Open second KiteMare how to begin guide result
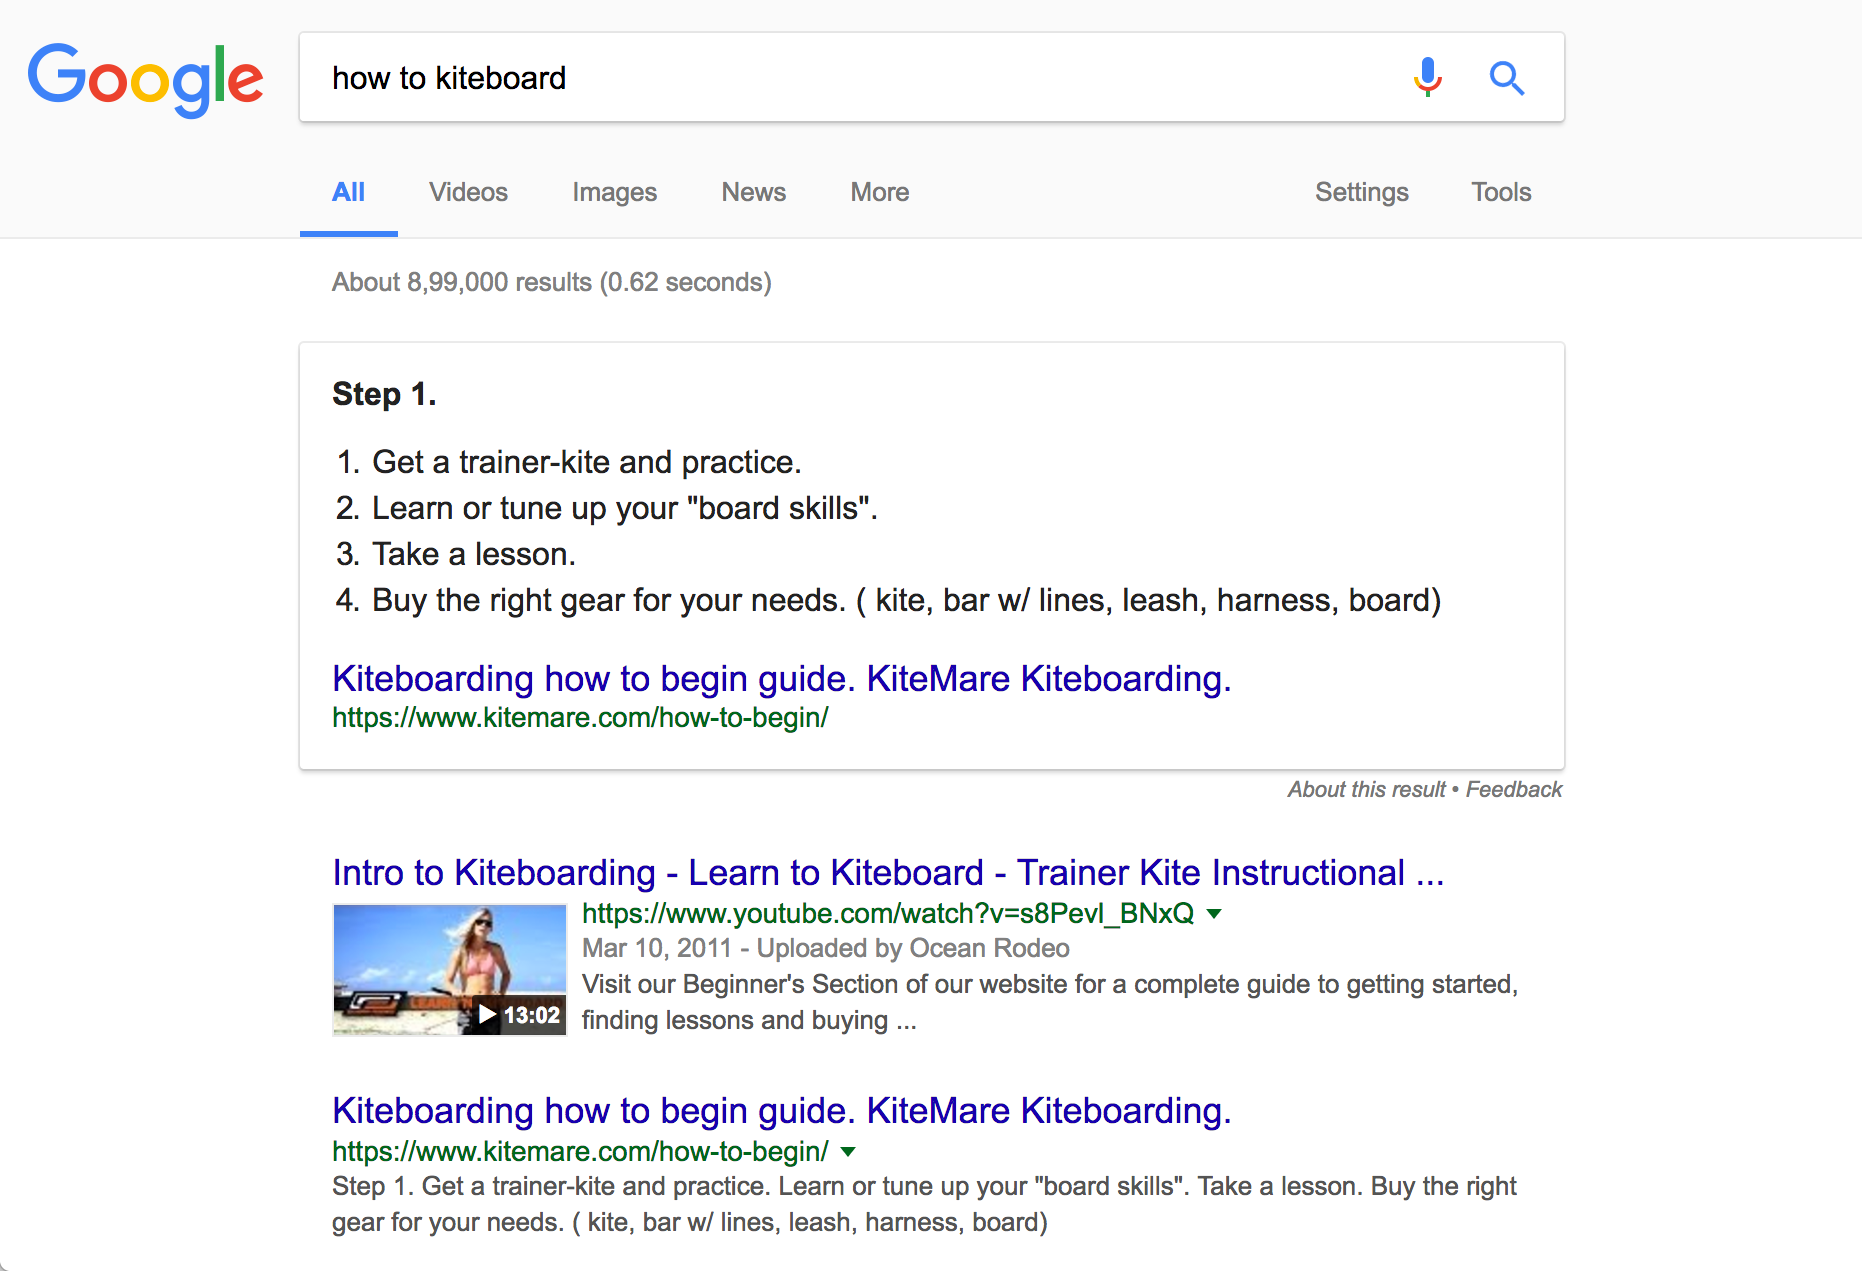Viewport: 1862px width, 1271px height. (782, 1111)
